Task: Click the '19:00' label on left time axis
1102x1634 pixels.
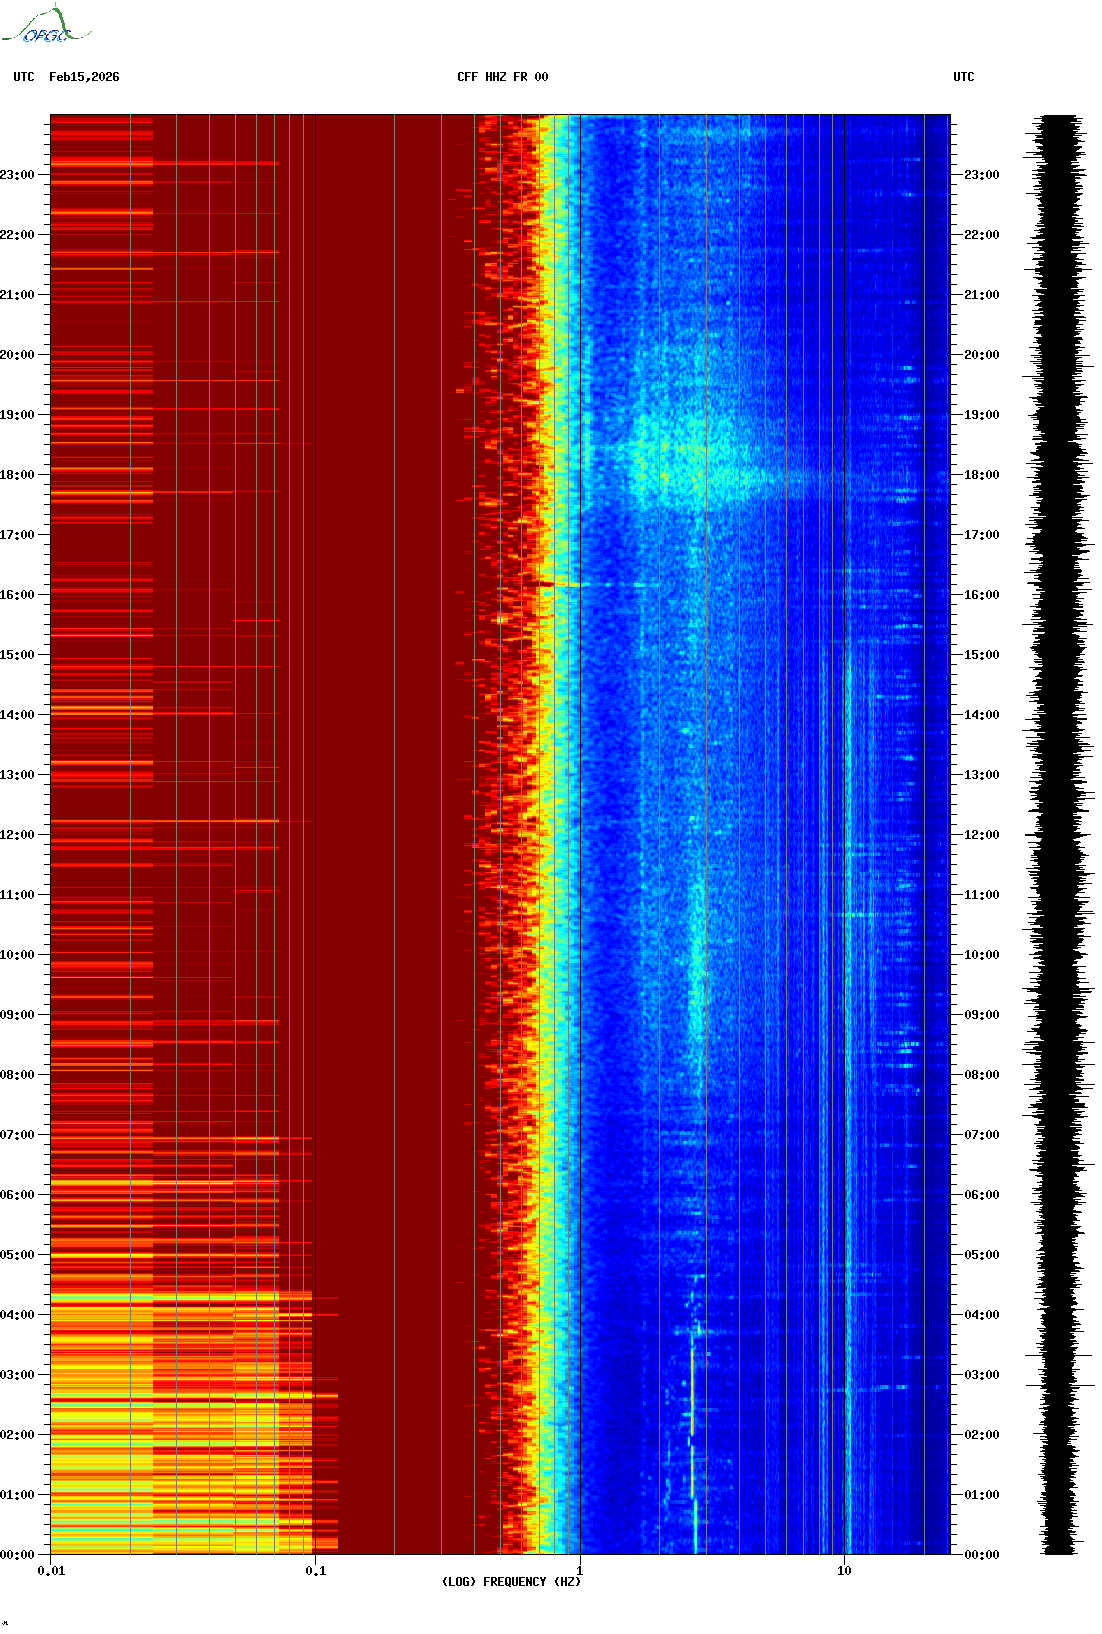Action: 17,415
